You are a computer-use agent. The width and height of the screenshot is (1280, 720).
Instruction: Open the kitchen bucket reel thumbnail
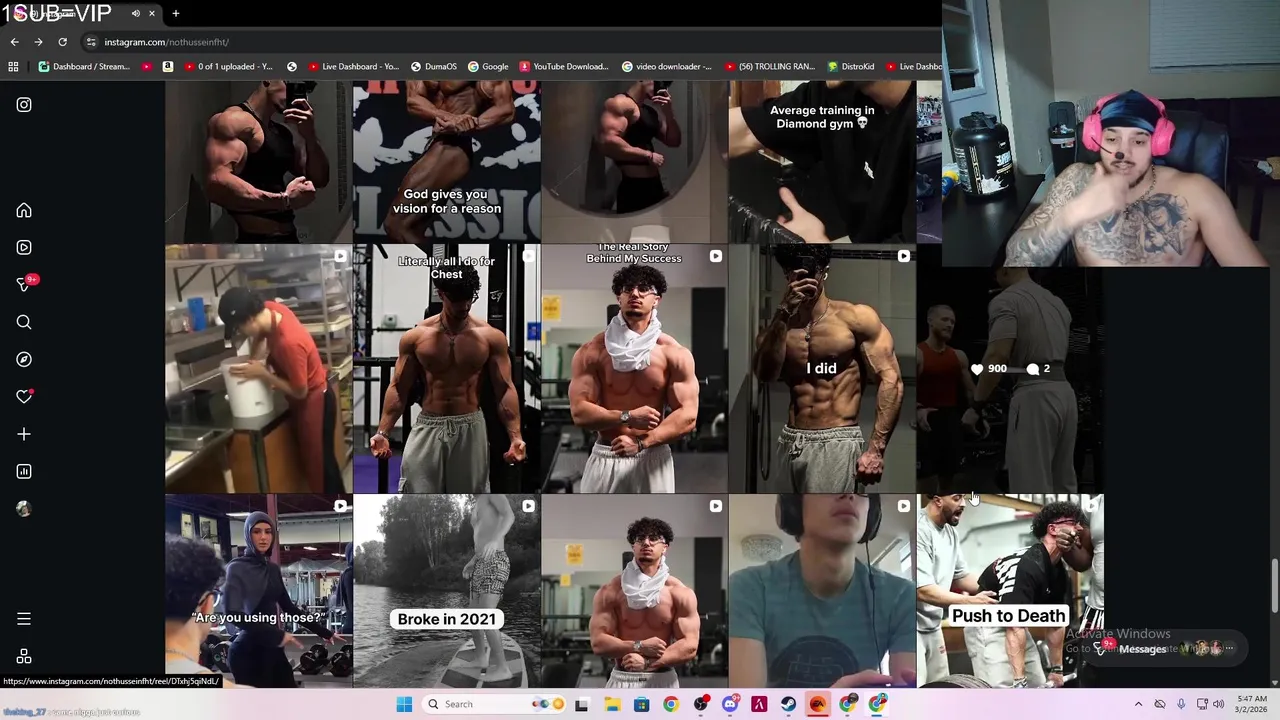click(258, 369)
